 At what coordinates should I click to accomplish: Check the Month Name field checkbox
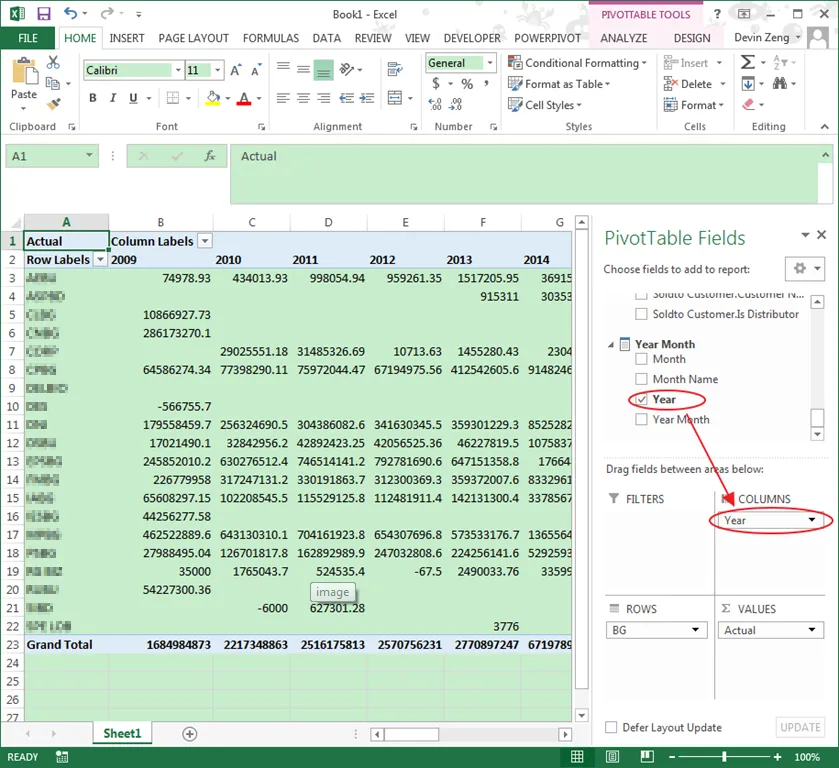(x=641, y=379)
